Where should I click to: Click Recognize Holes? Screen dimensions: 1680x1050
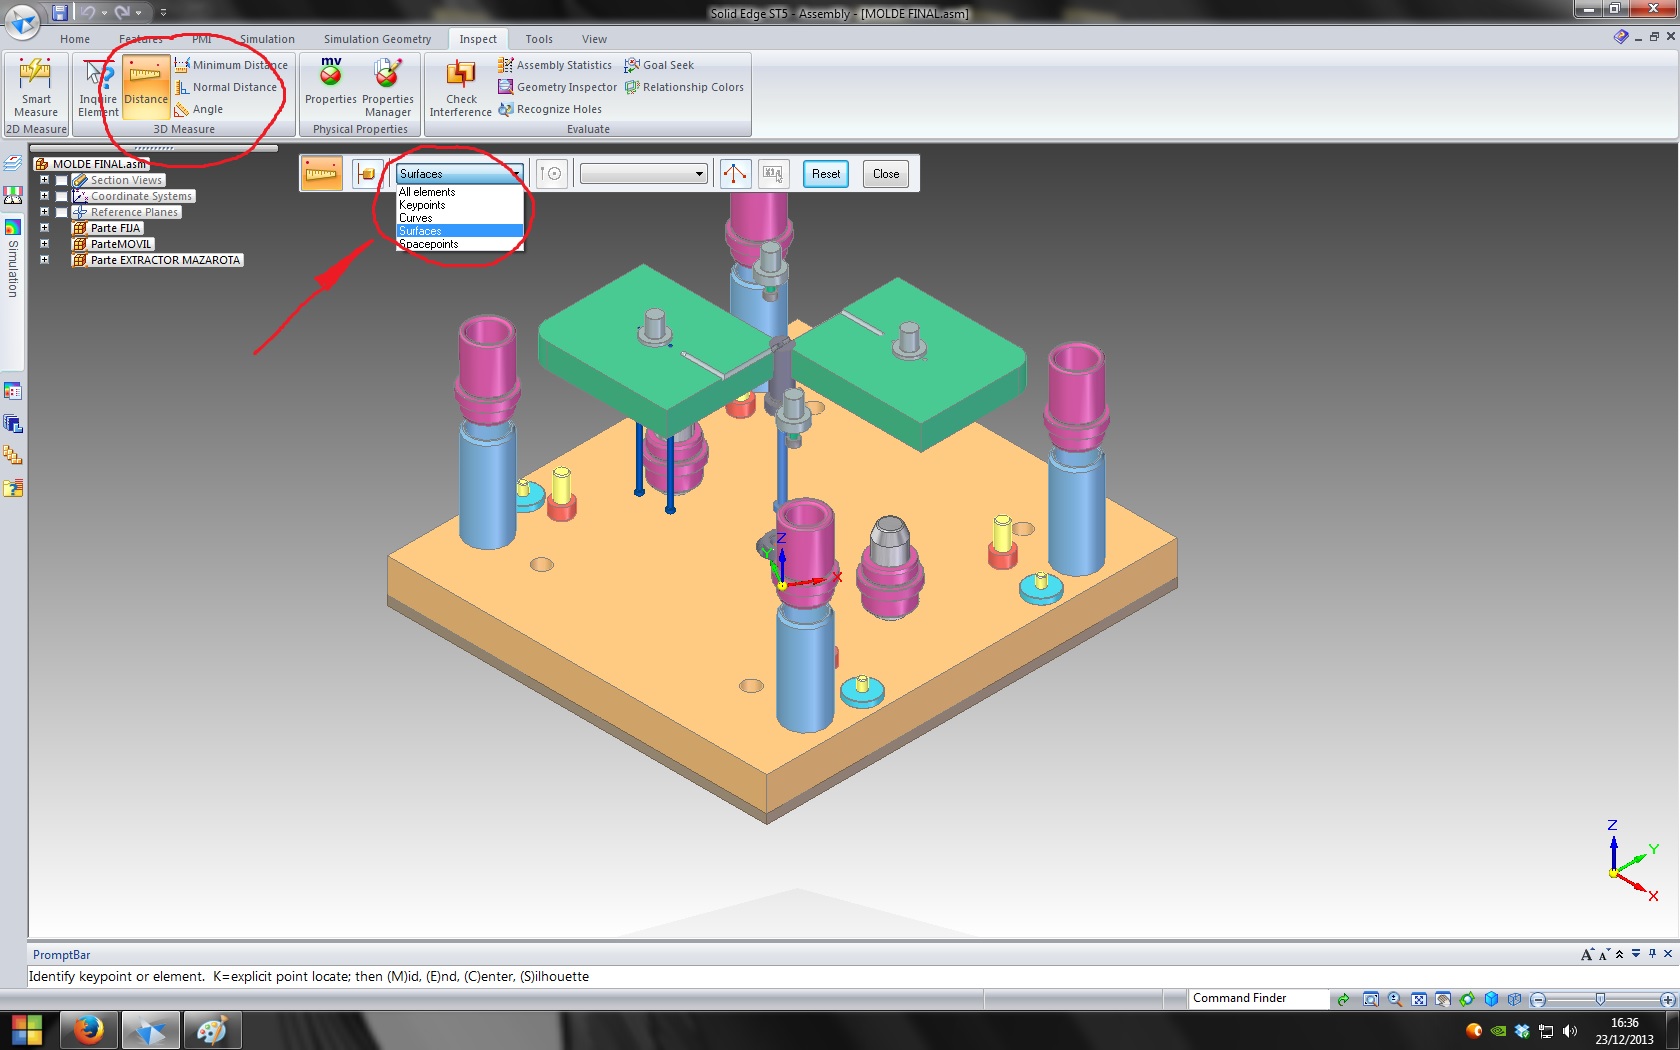[550, 109]
